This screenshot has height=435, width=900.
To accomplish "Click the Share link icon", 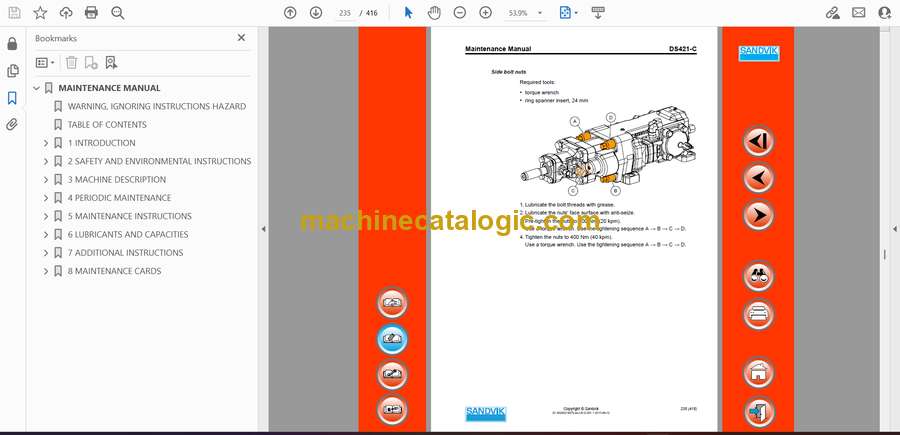I will pyautogui.click(x=833, y=13).
